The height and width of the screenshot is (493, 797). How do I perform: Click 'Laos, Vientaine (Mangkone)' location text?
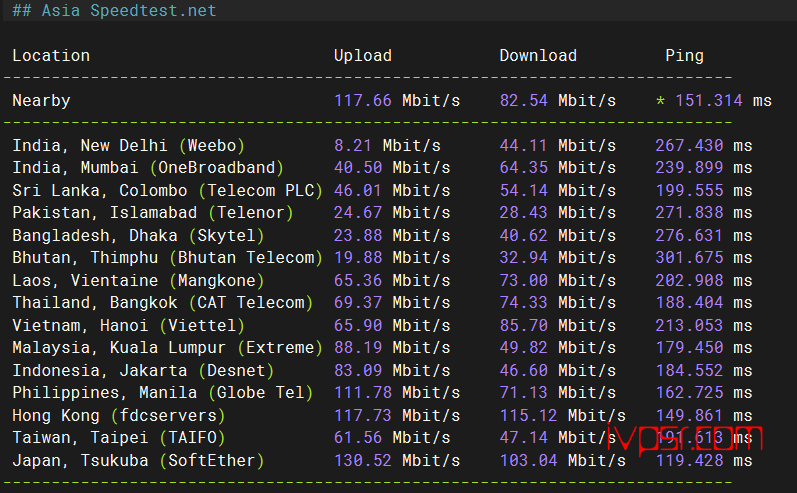tap(138, 281)
